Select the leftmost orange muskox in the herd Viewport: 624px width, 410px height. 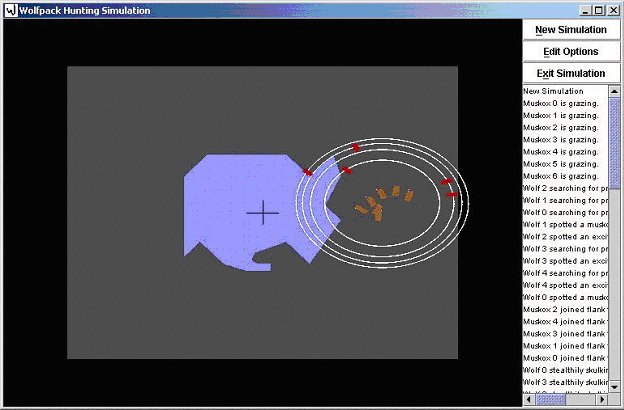[x=362, y=208]
